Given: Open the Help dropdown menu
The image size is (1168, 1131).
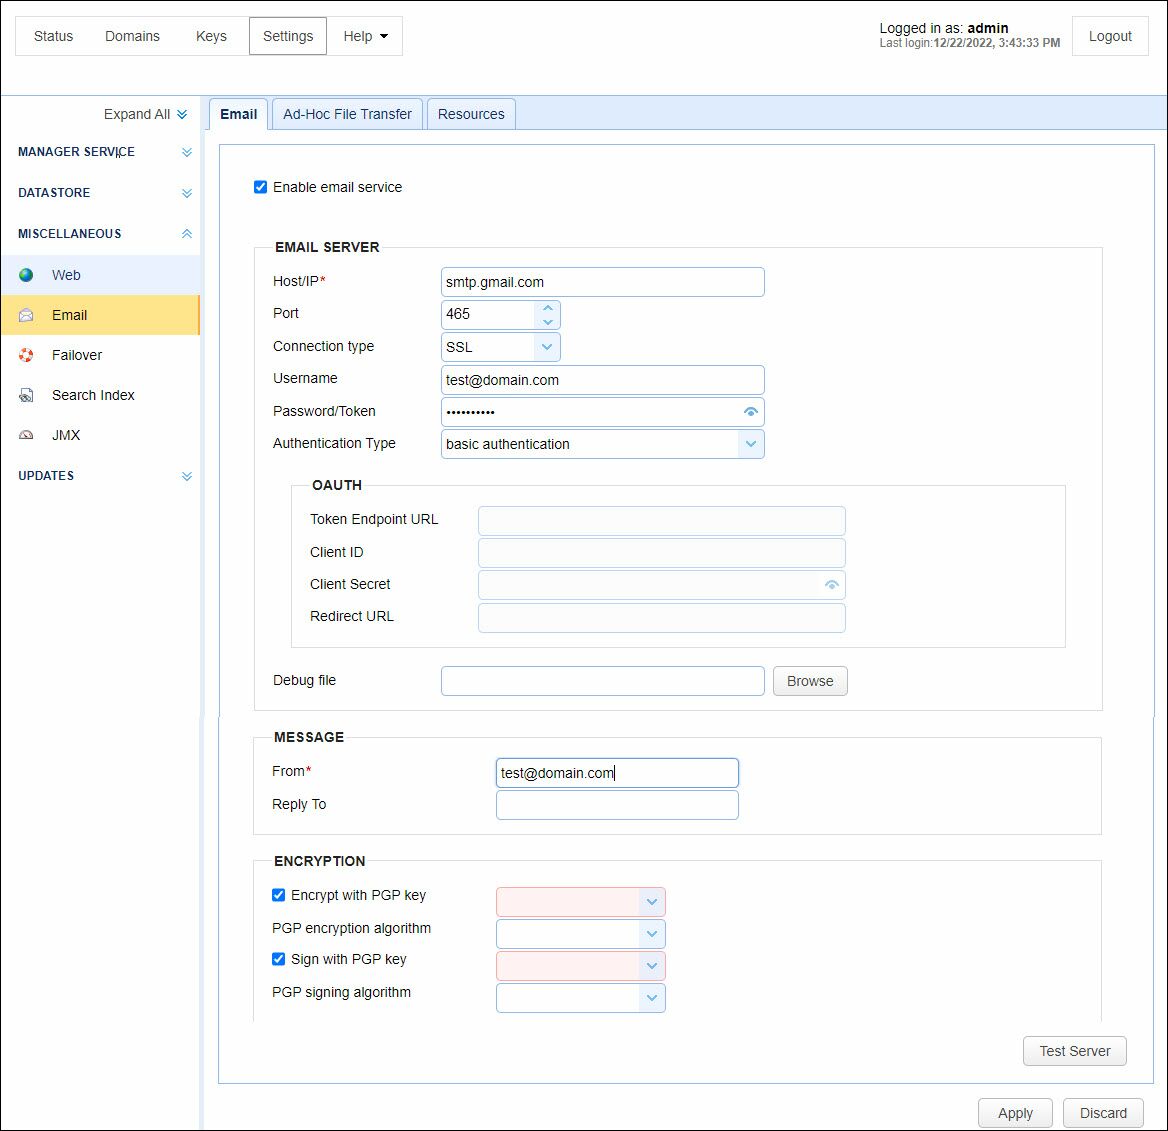Looking at the screenshot, I should tap(365, 36).
